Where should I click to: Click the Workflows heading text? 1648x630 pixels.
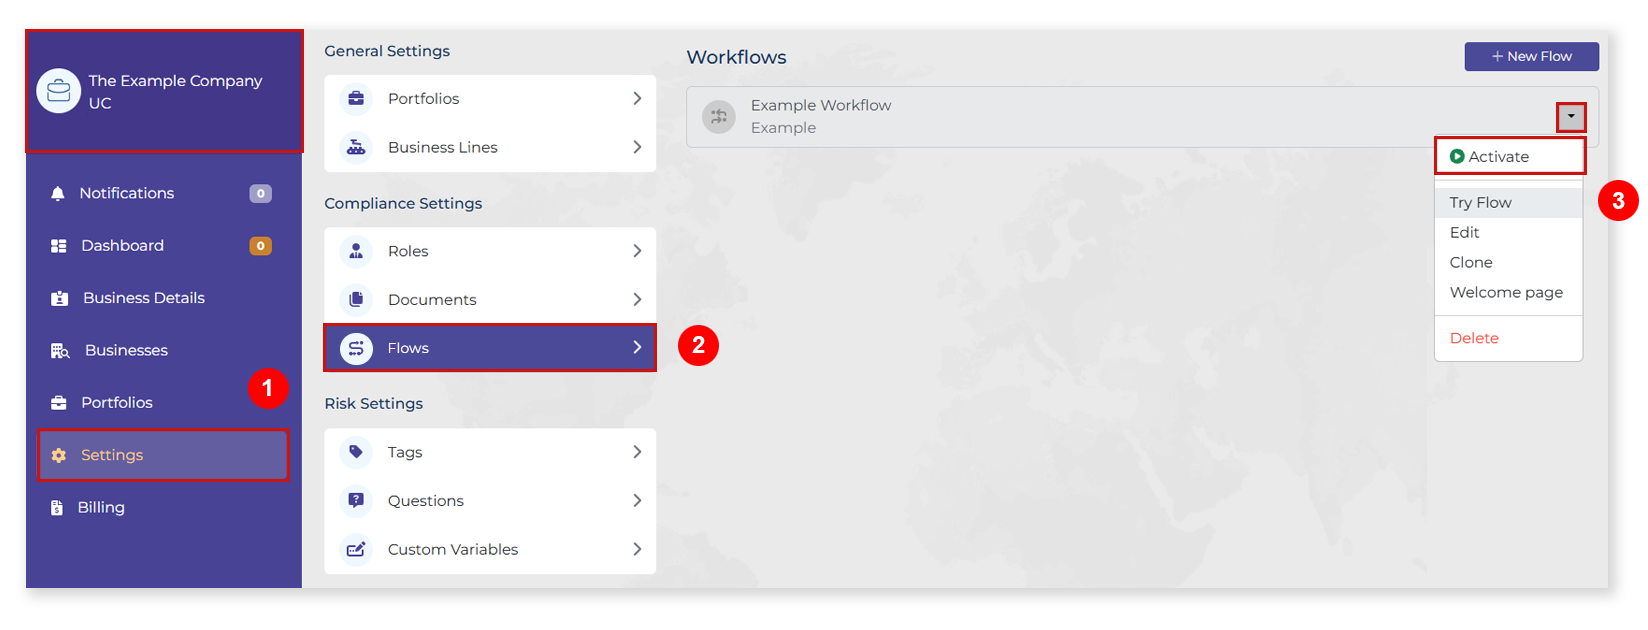[737, 58]
